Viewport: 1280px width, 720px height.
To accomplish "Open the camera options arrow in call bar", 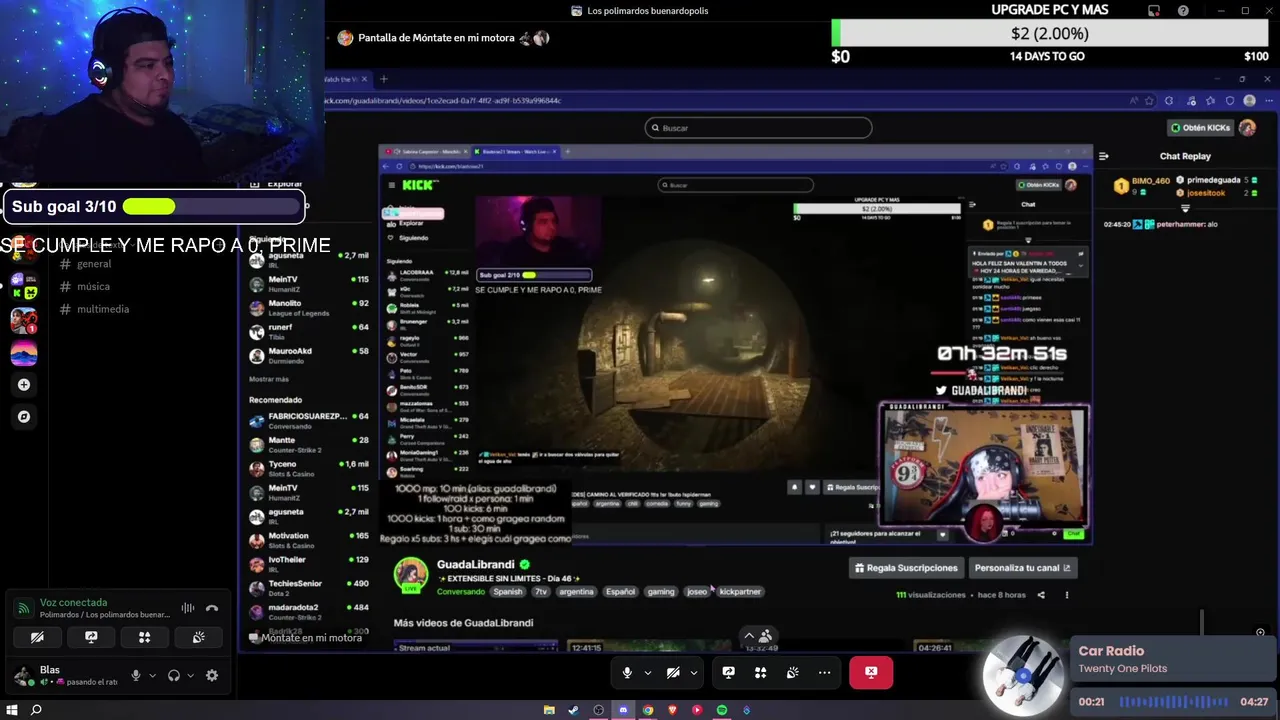I will click(693, 673).
